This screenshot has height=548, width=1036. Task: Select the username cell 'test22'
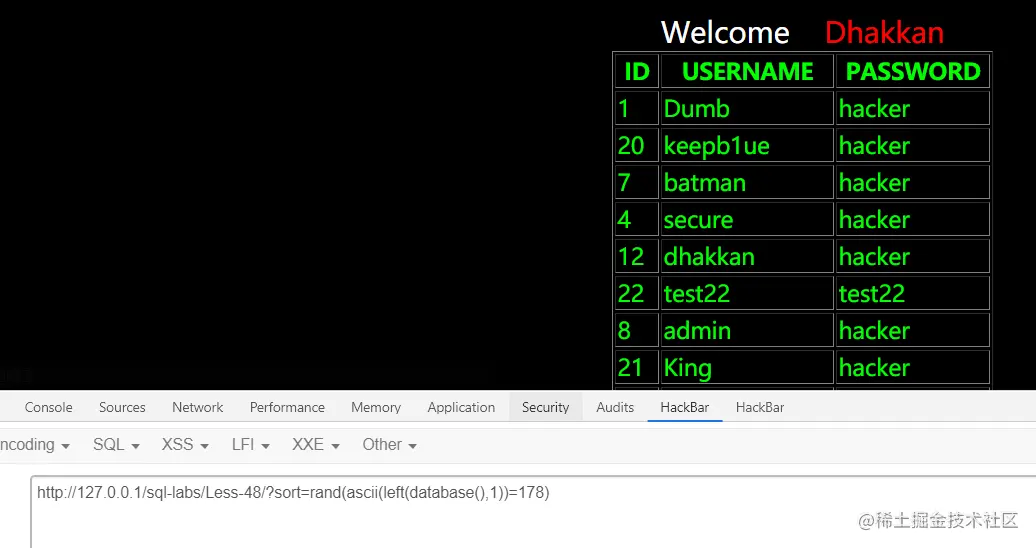[747, 294]
